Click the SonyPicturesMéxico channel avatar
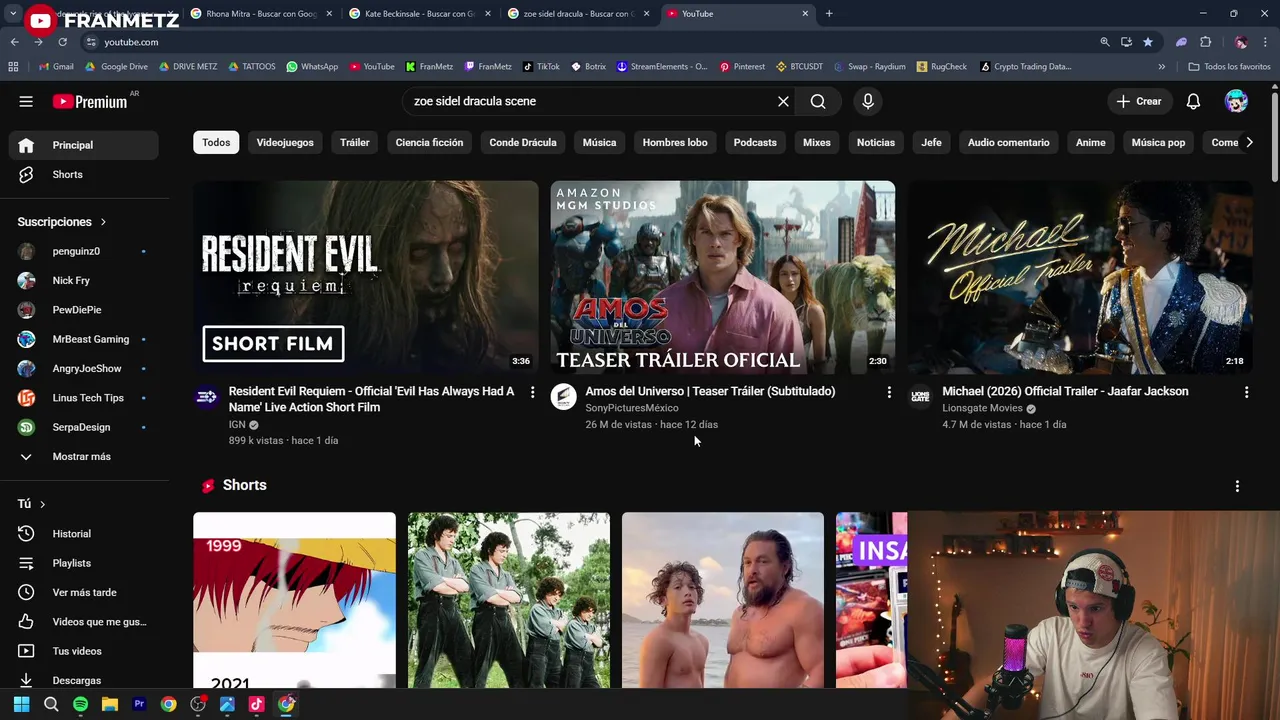This screenshot has height=720, width=1280. [564, 397]
